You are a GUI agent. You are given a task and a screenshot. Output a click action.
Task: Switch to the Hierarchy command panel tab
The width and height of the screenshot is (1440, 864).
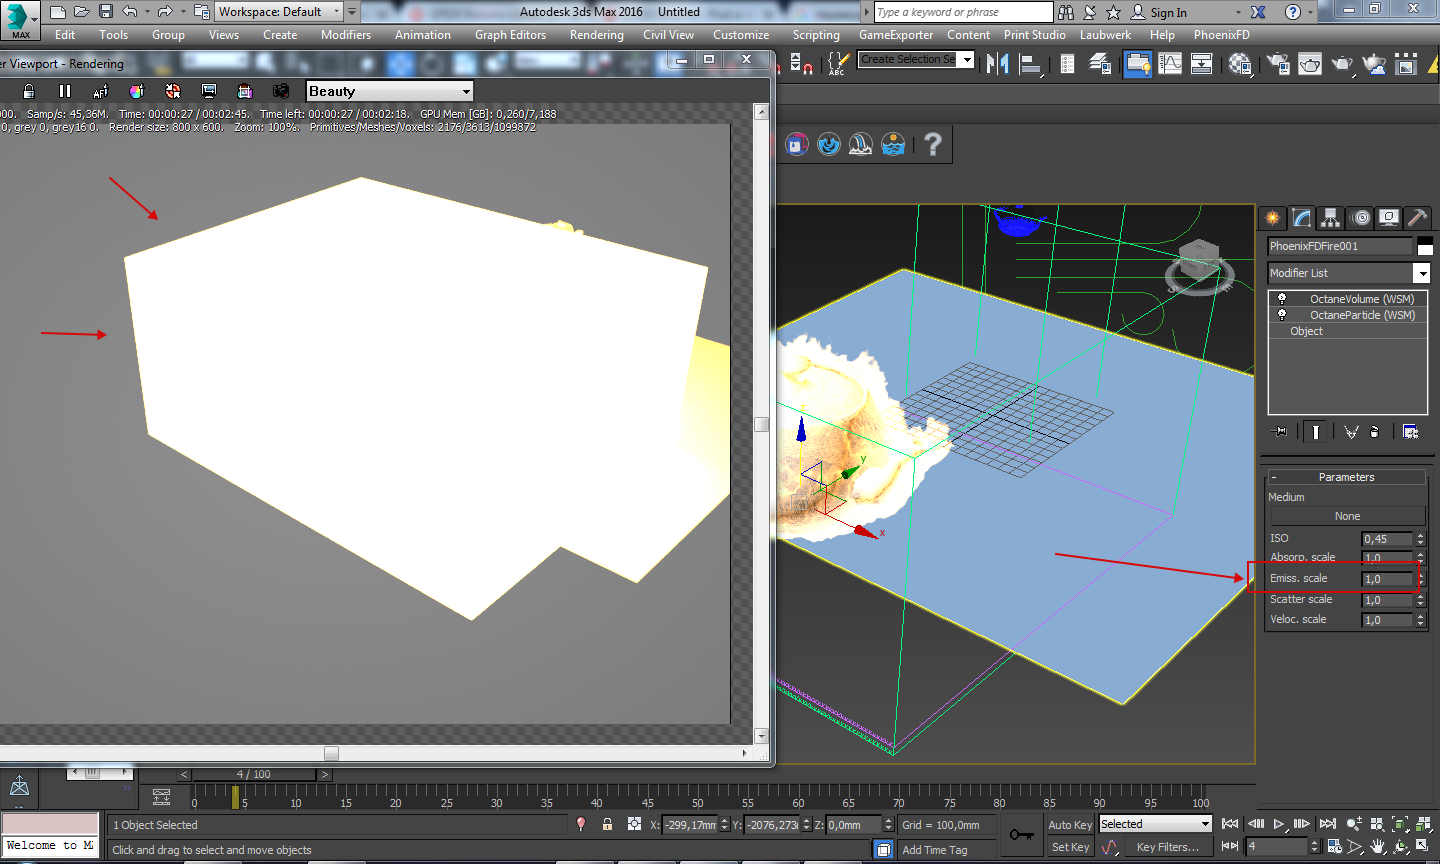1330,217
